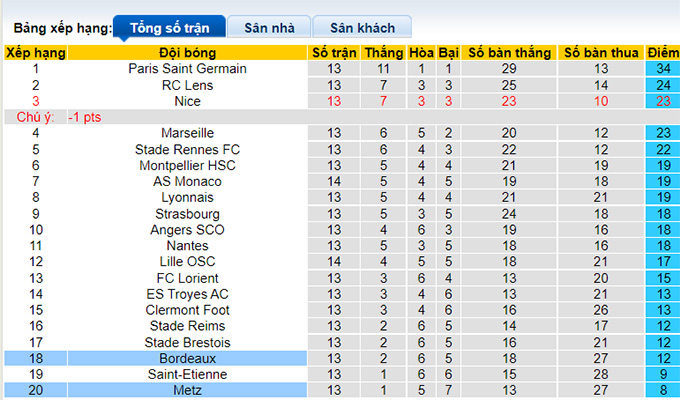Click Saint-Etienne in the standings
Image resolution: width=680 pixels, height=400 pixels.
(x=187, y=374)
